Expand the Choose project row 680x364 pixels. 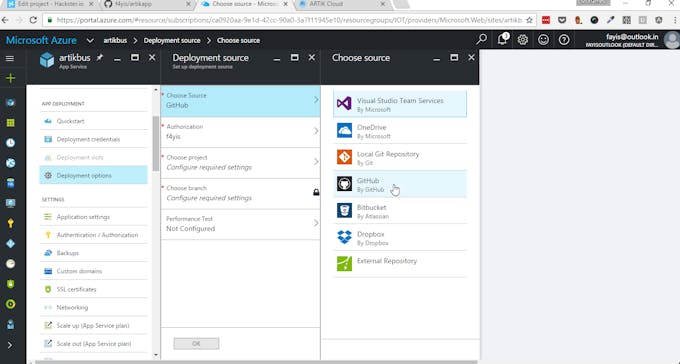coord(240,163)
